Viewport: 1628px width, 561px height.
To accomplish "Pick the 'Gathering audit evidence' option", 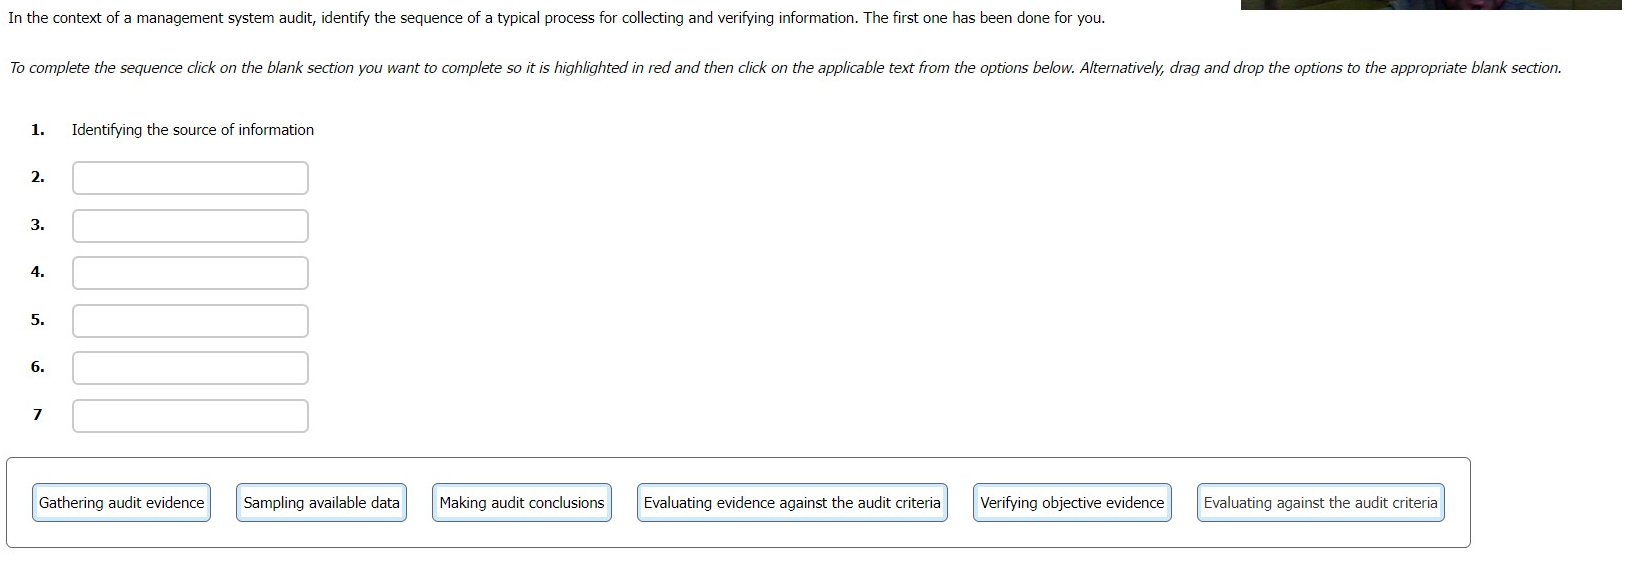I will pos(122,503).
